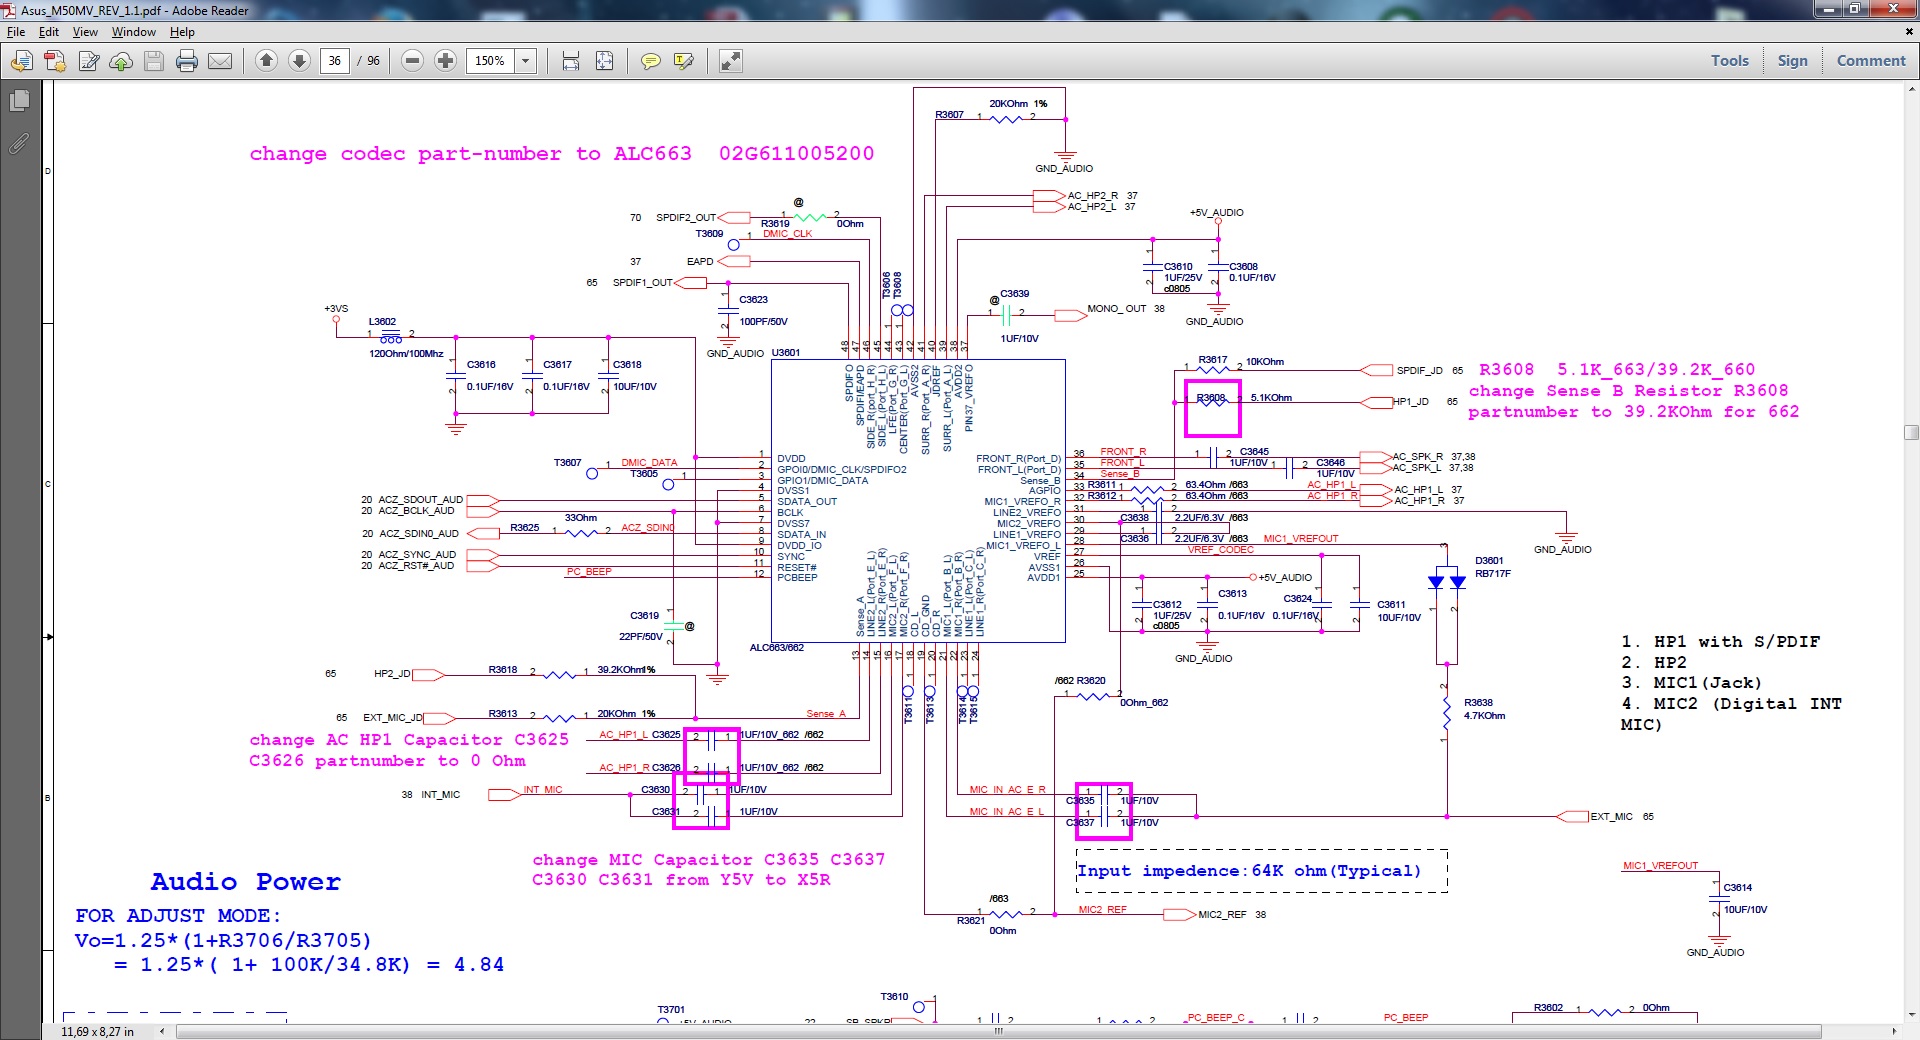The width and height of the screenshot is (1920, 1040).
Task: Open the Window menu
Action: coord(134,32)
